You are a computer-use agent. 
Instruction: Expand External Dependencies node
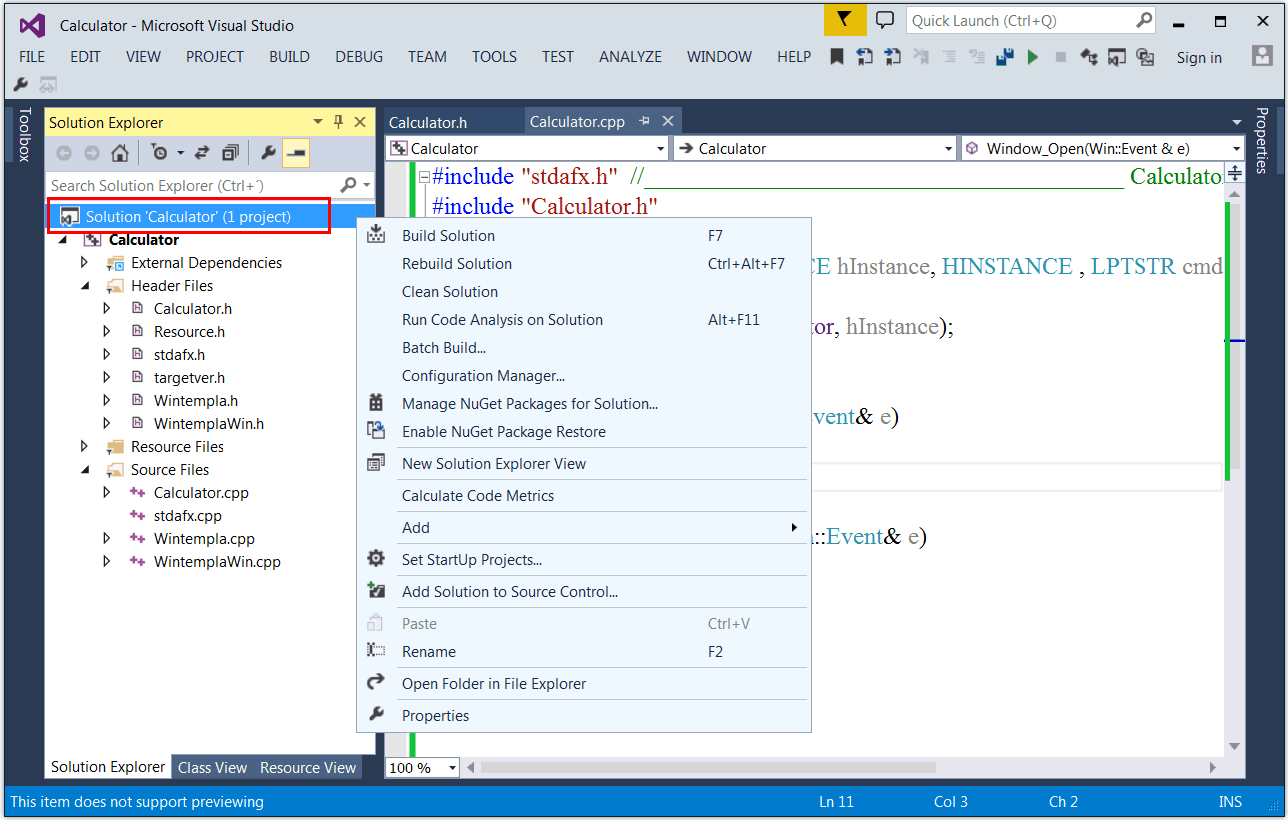[x=85, y=263]
